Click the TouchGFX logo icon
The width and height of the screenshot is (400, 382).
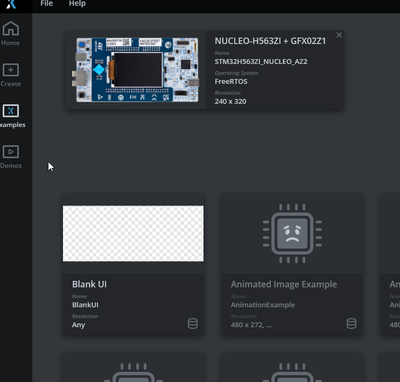(11, 4)
